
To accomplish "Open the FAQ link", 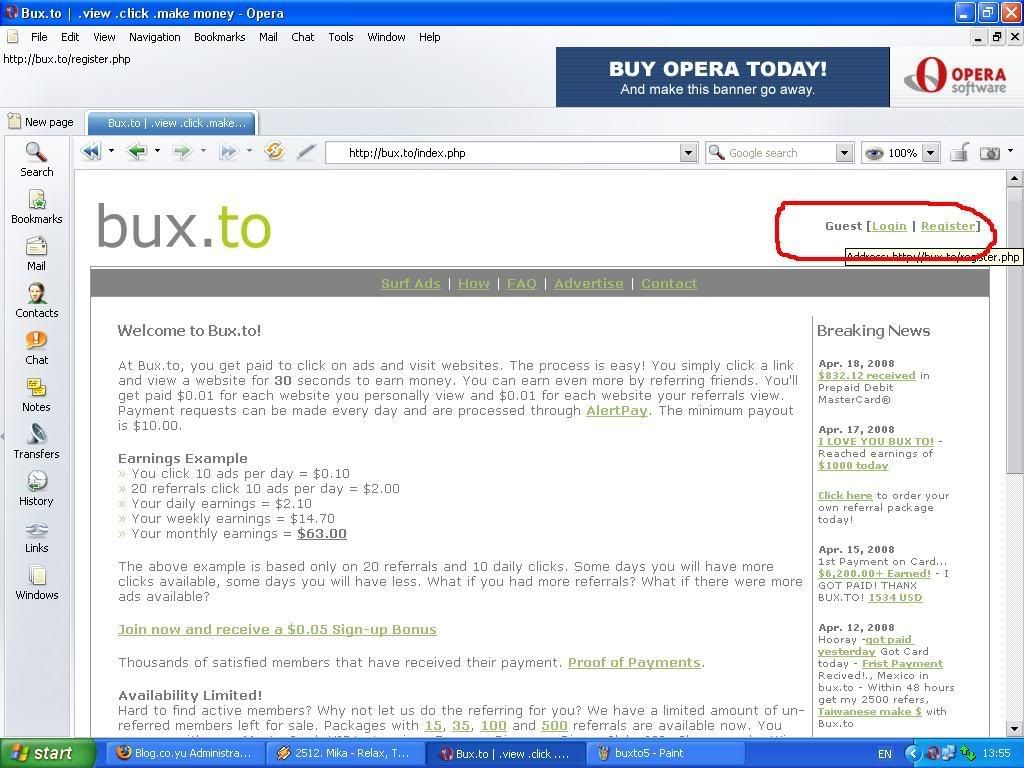I will click(x=521, y=283).
